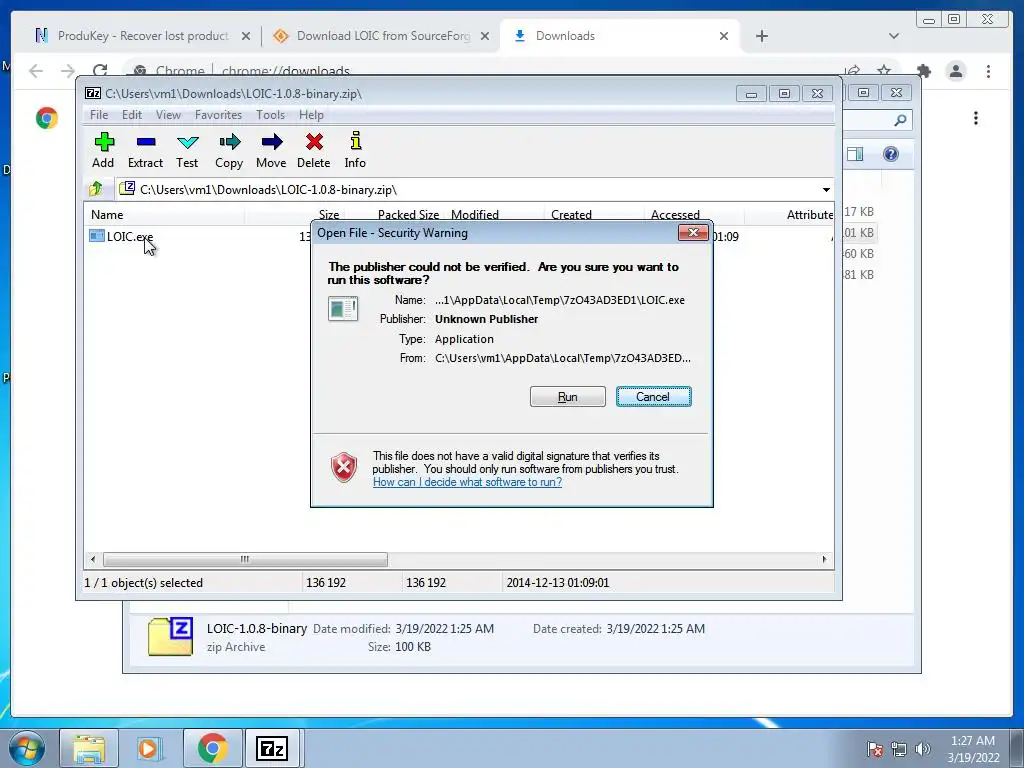Click Chrome forward arrow
1024x768 pixels.
[x=68, y=71]
